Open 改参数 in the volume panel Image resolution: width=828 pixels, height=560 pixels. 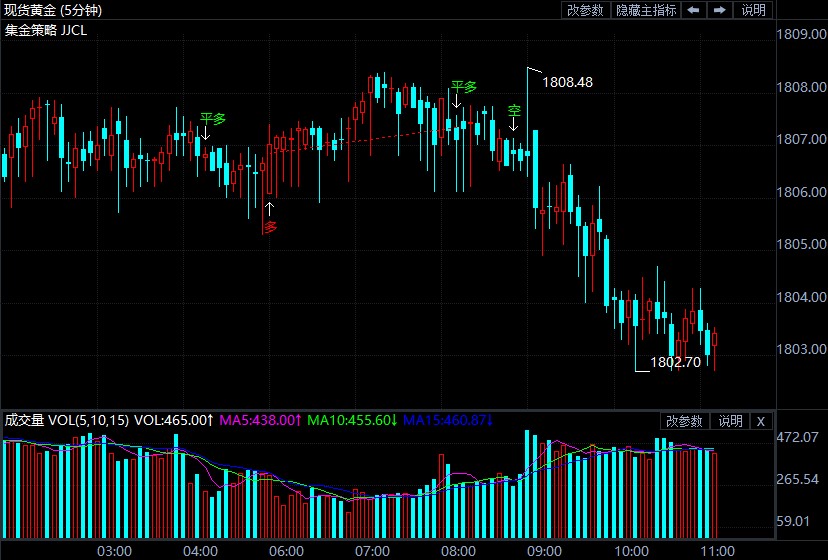[x=684, y=421]
